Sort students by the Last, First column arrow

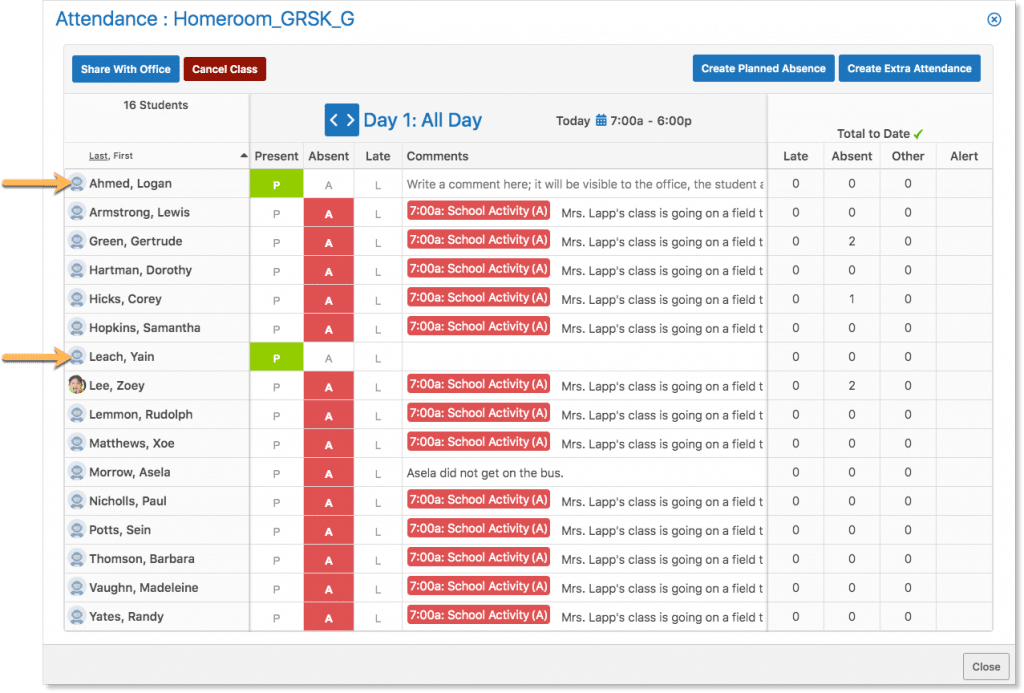click(244, 156)
